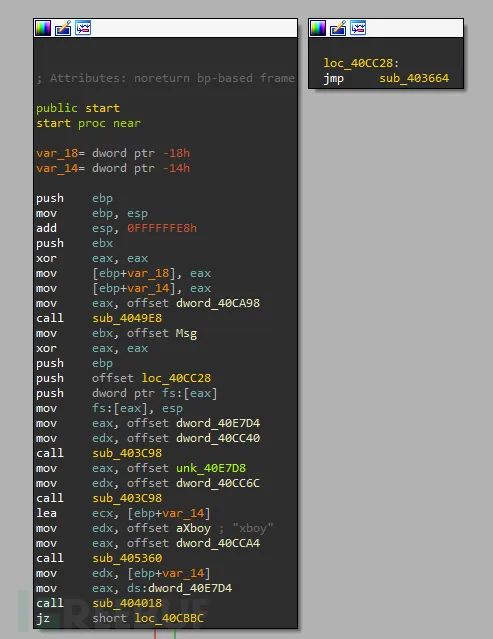Click the sub_404018 call target
Image resolution: width=493 pixels, height=639 pixels.
[x=127, y=603]
